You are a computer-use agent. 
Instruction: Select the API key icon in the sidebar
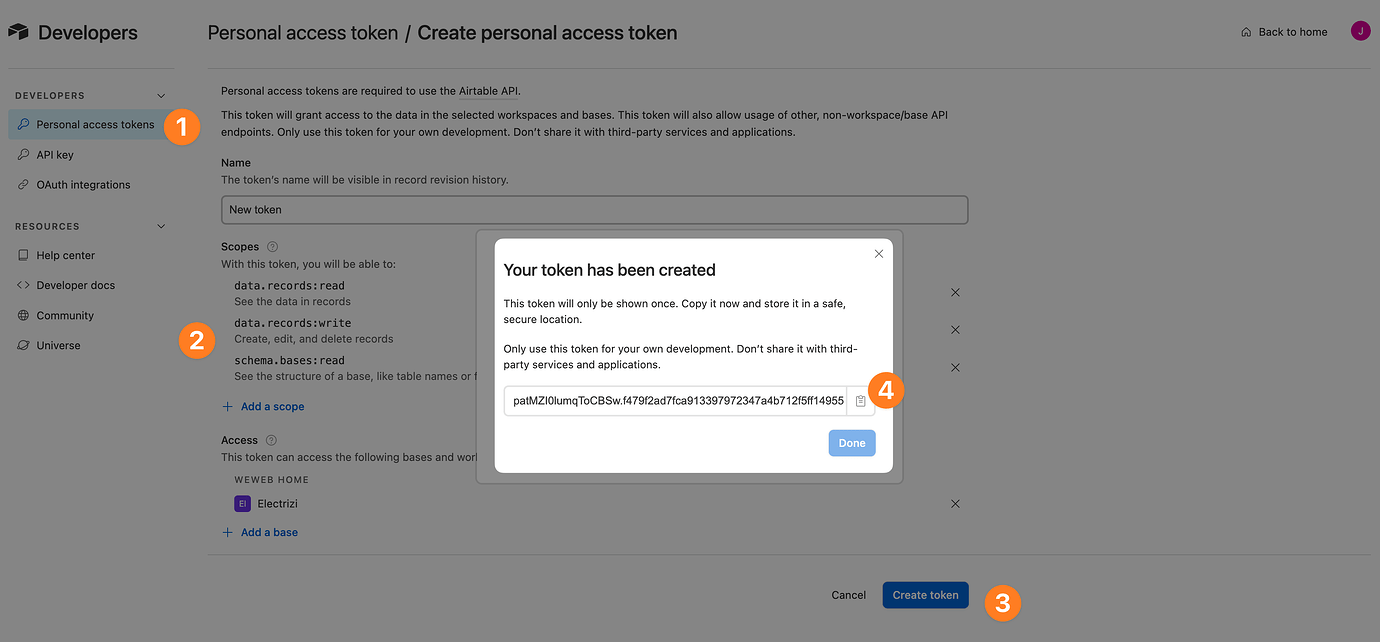pyautogui.click(x=23, y=154)
